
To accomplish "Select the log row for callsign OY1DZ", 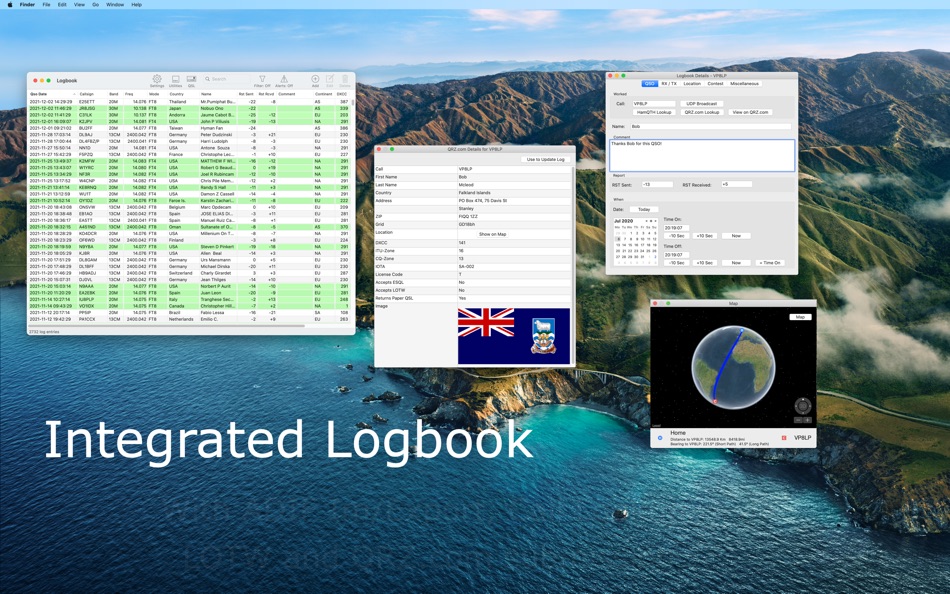I will tap(189, 201).
